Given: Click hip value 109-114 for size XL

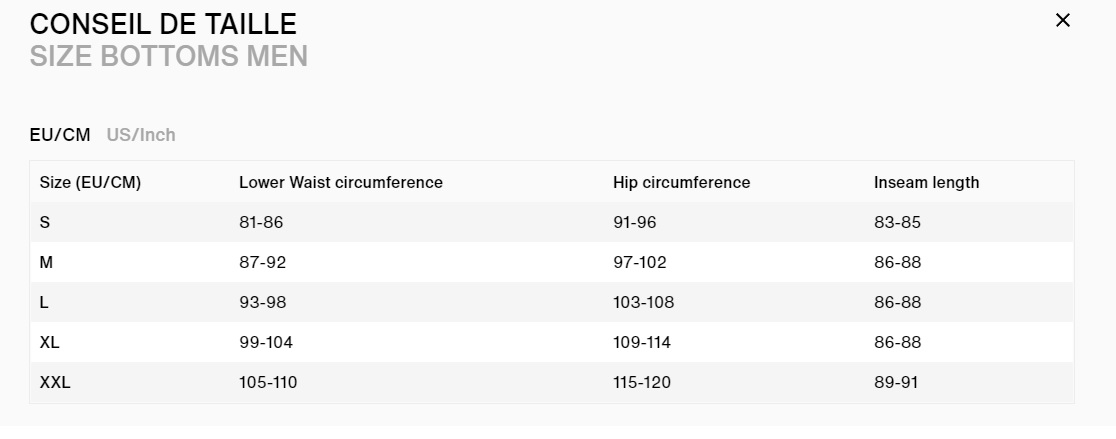Looking at the screenshot, I should [641, 342].
